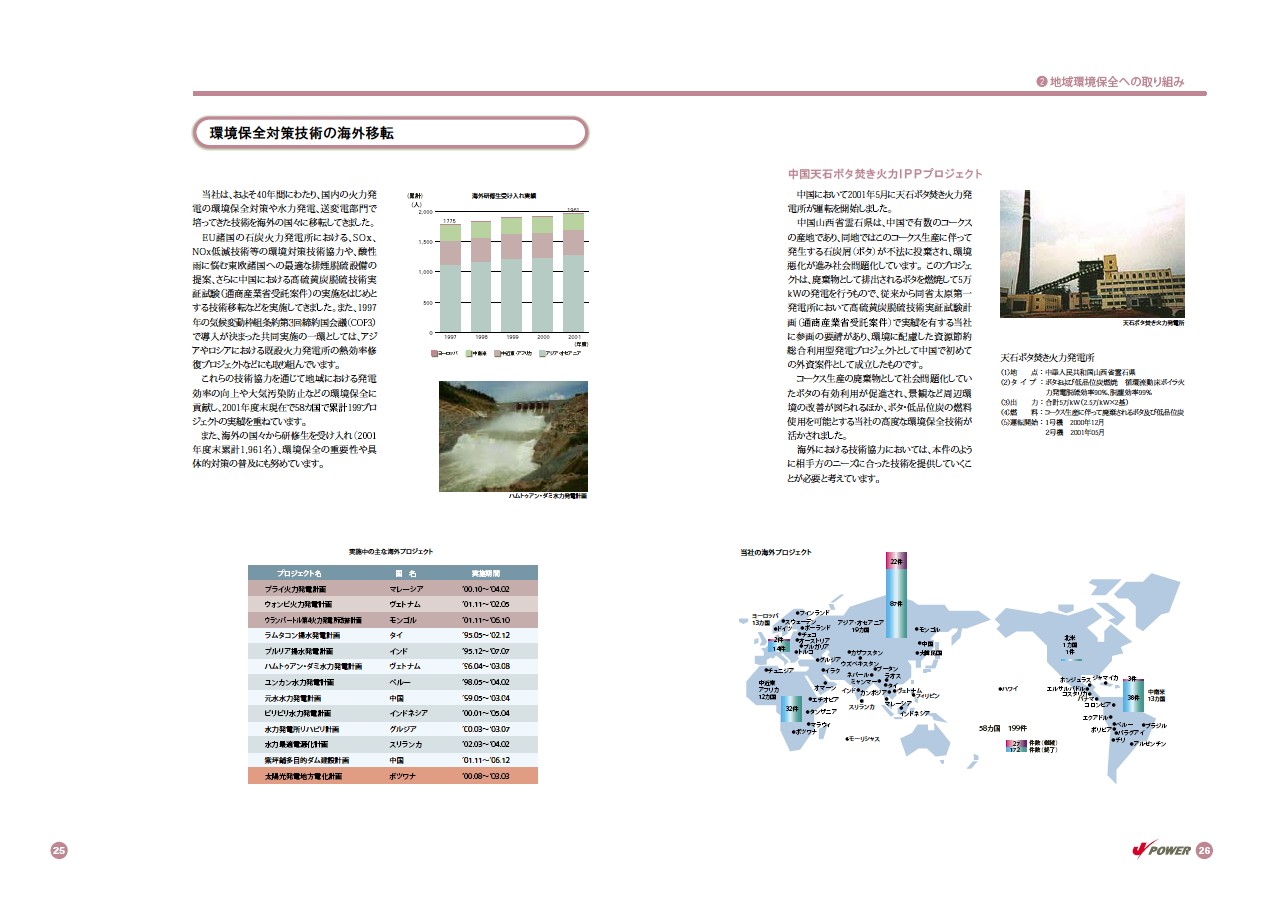Click the header text 地域環境保全への取り組み

point(1117,82)
